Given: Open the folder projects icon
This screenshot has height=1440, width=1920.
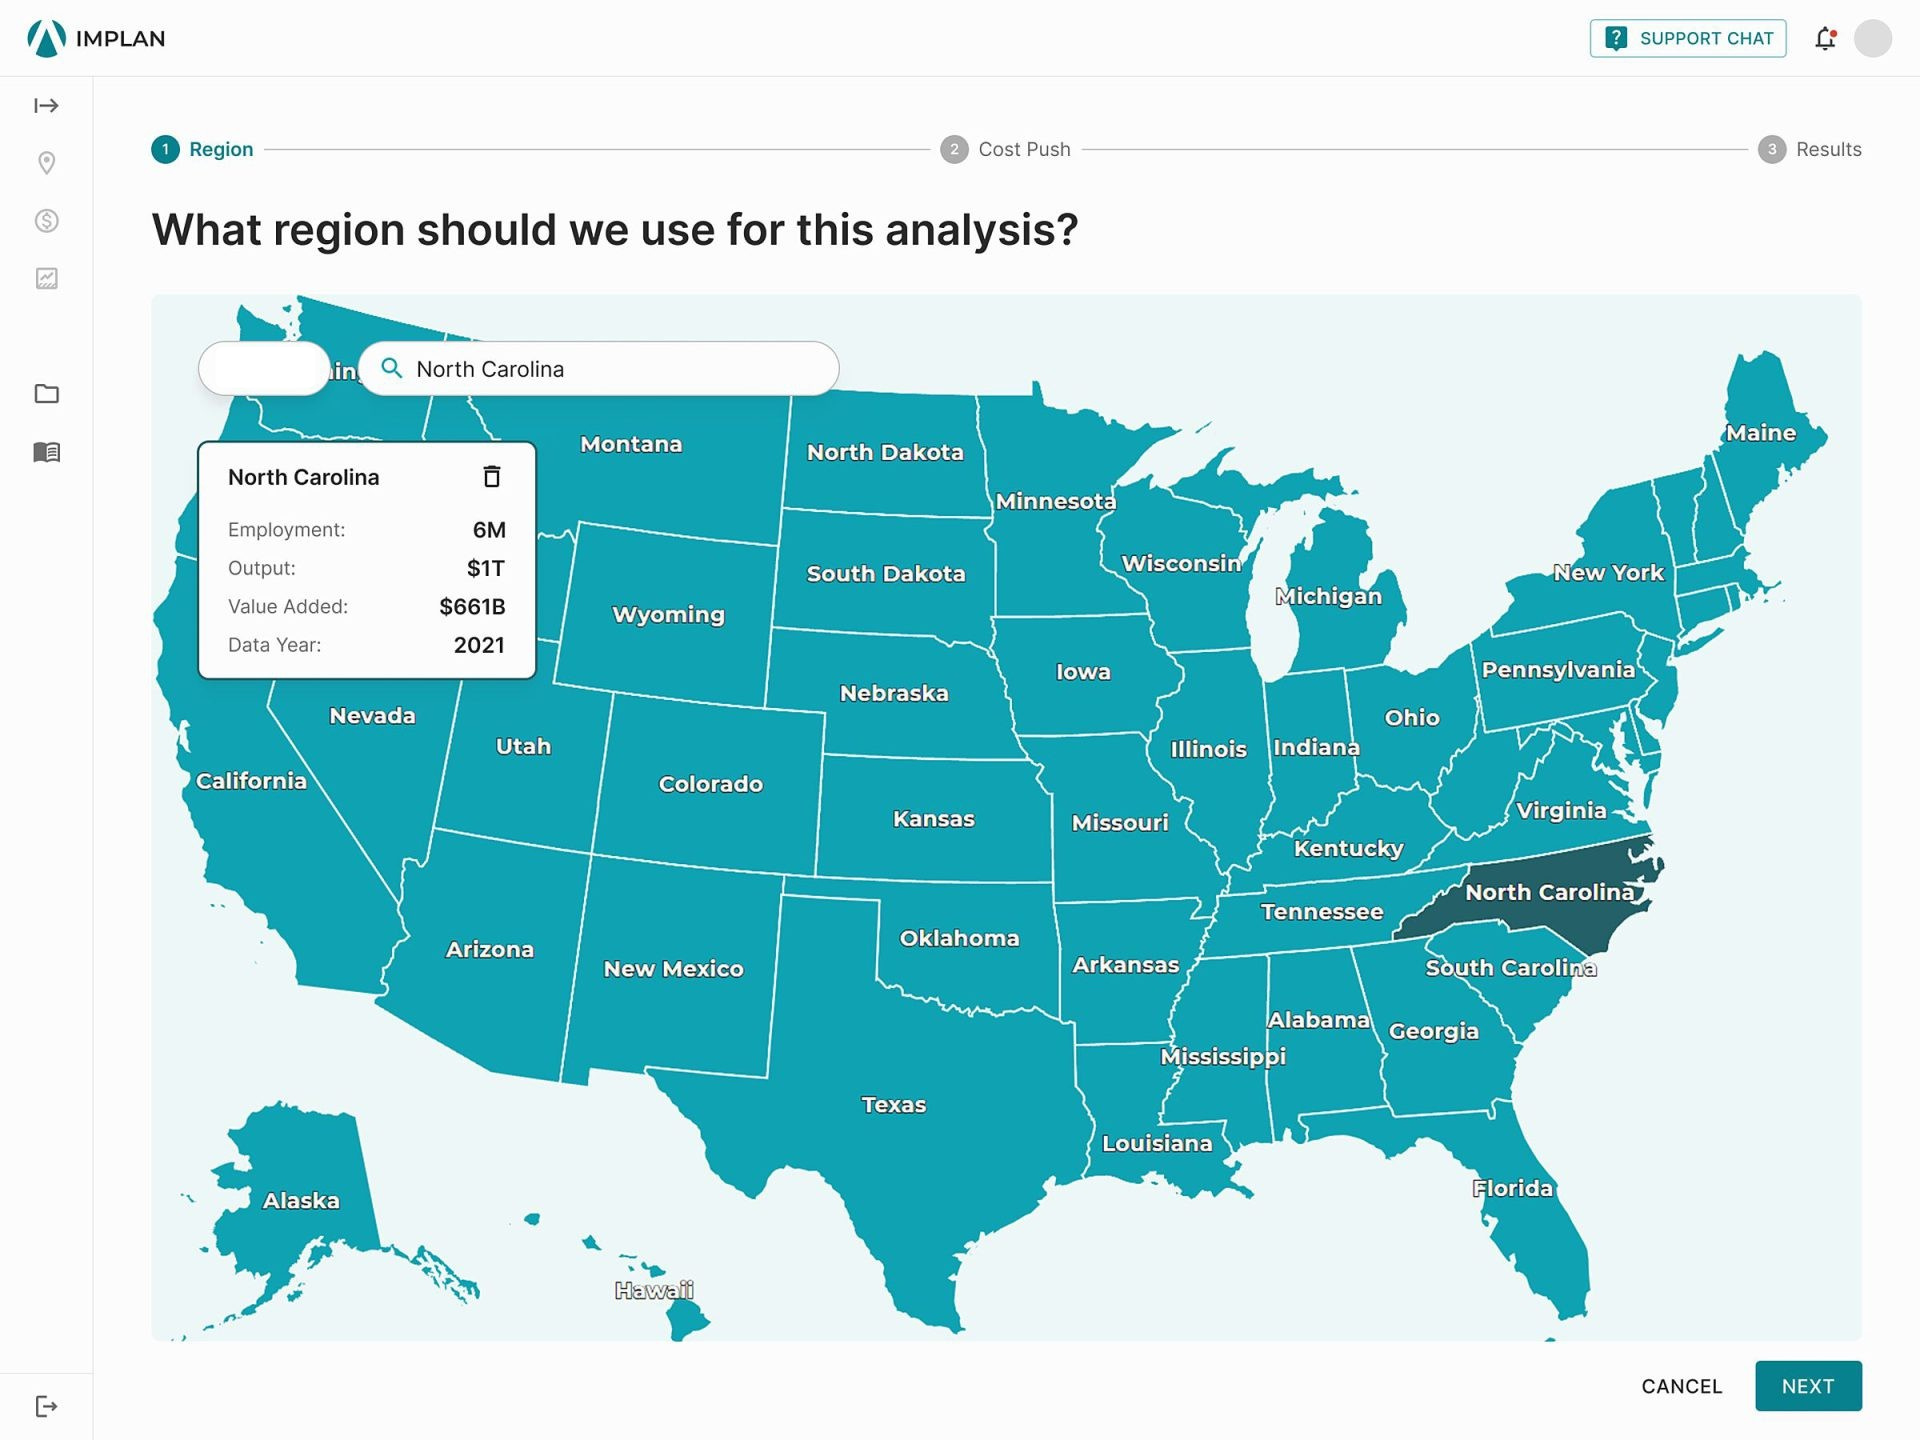Looking at the screenshot, I should click(x=46, y=393).
